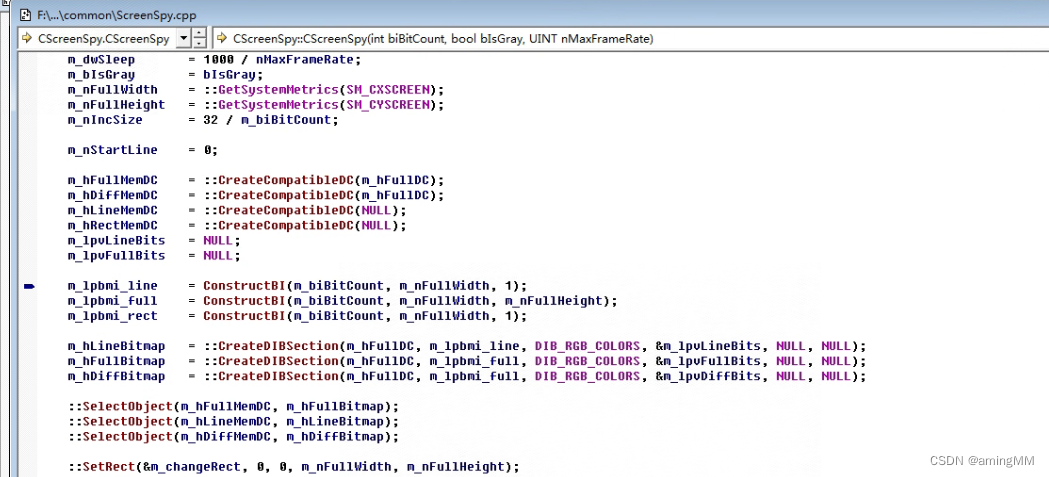
Task: Click the yellow arrow icon in the CScreenSpy.CScreenSpy box
Action: pos(27,39)
